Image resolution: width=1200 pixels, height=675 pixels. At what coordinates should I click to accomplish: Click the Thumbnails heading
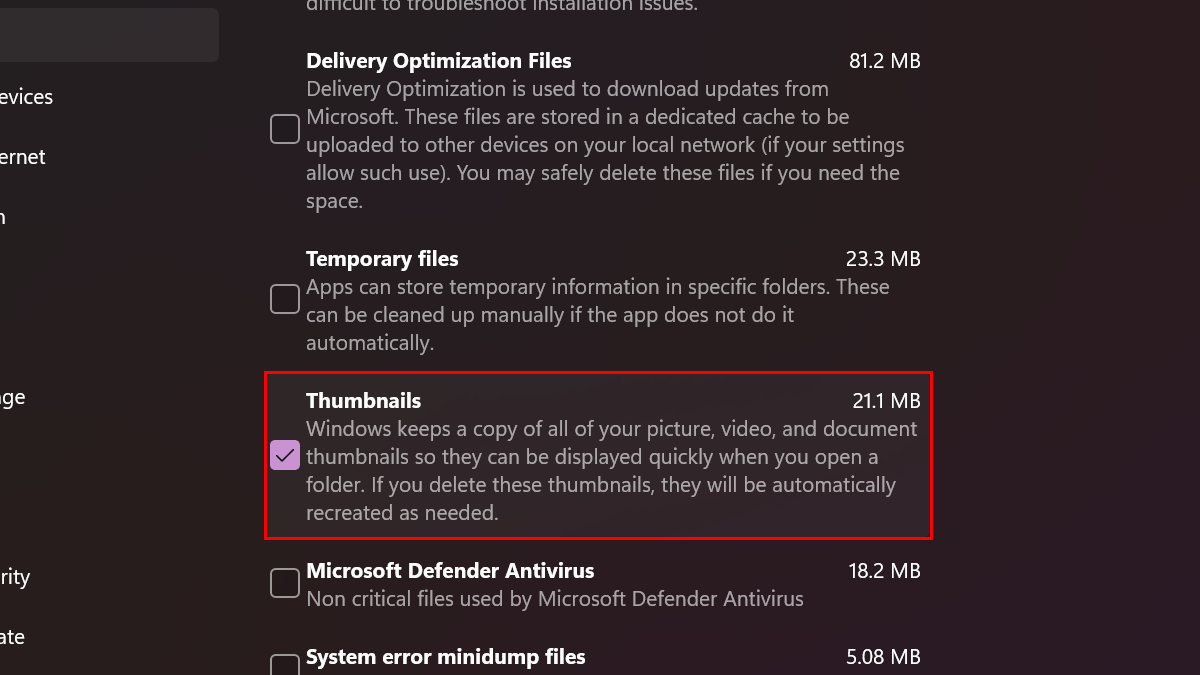(363, 401)
